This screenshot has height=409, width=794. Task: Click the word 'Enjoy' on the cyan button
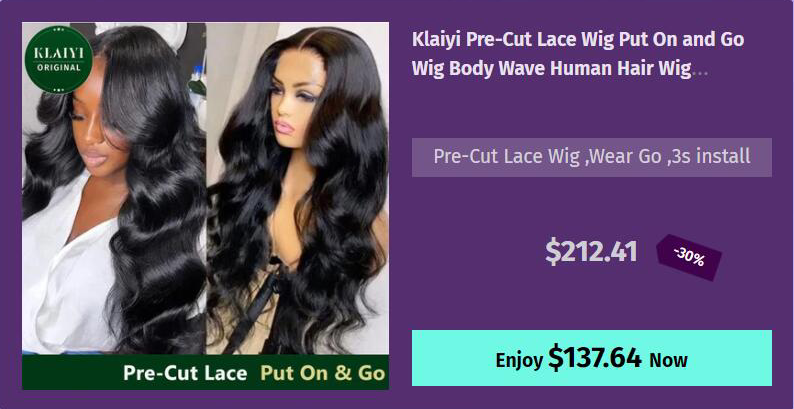pyautogui.click(x=519, y=360)
